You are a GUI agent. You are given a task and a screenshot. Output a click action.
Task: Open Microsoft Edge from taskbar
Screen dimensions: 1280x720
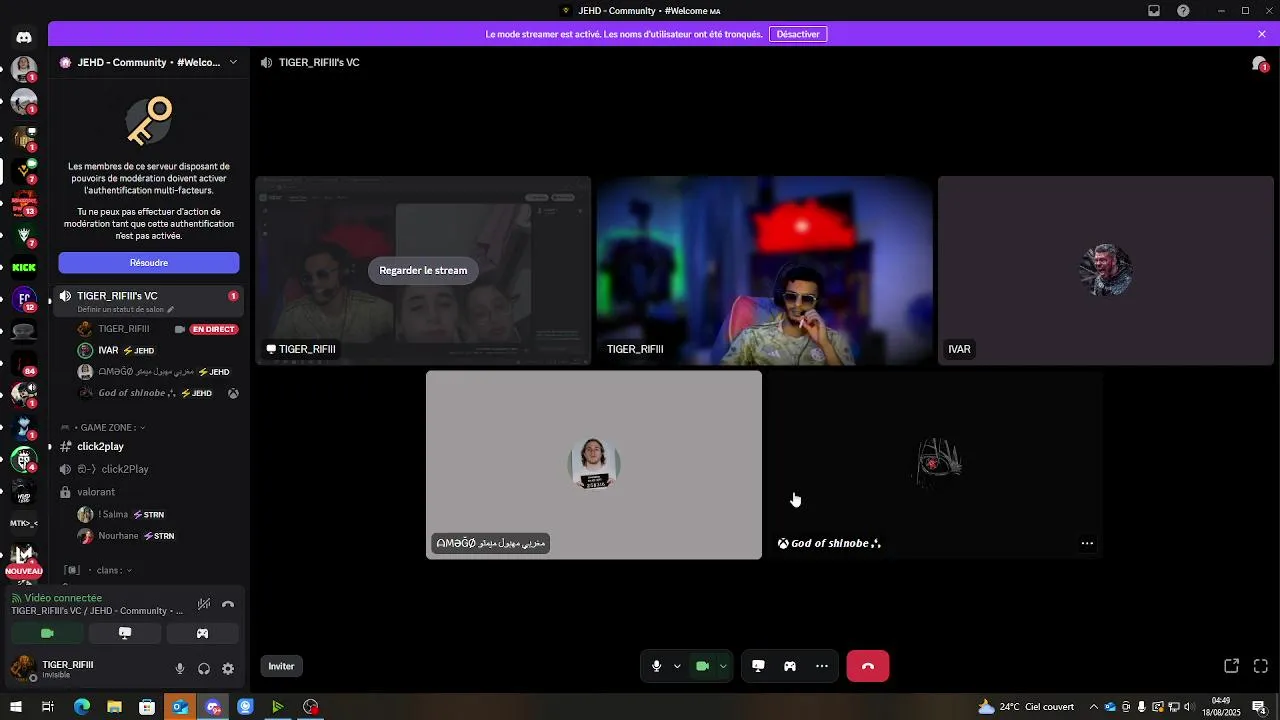click(82, 707)
